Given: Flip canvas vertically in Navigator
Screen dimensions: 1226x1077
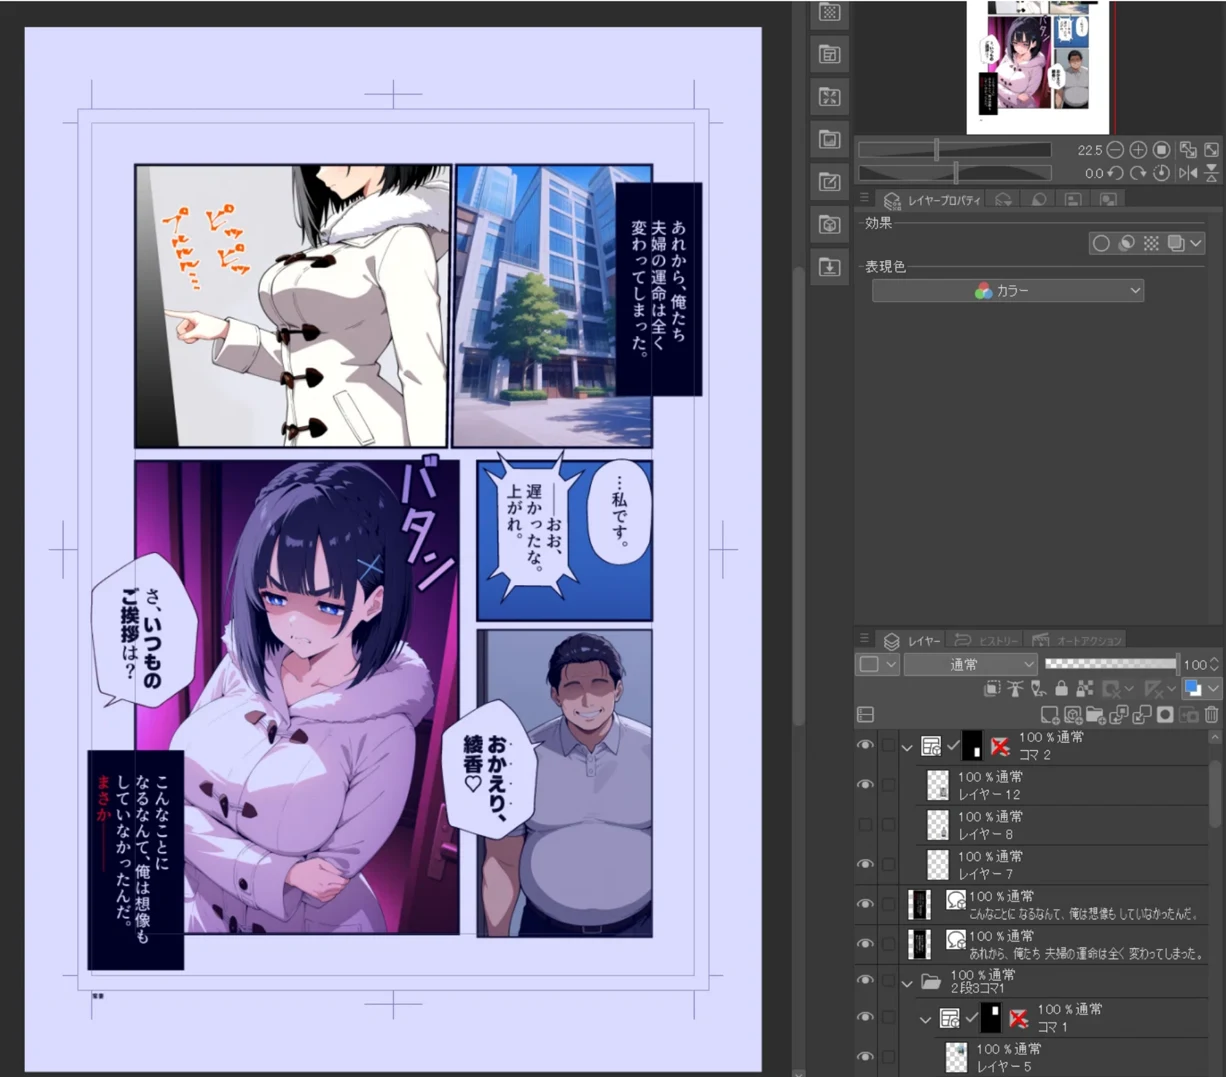Looking at the screenshot, I should 1211,173.
